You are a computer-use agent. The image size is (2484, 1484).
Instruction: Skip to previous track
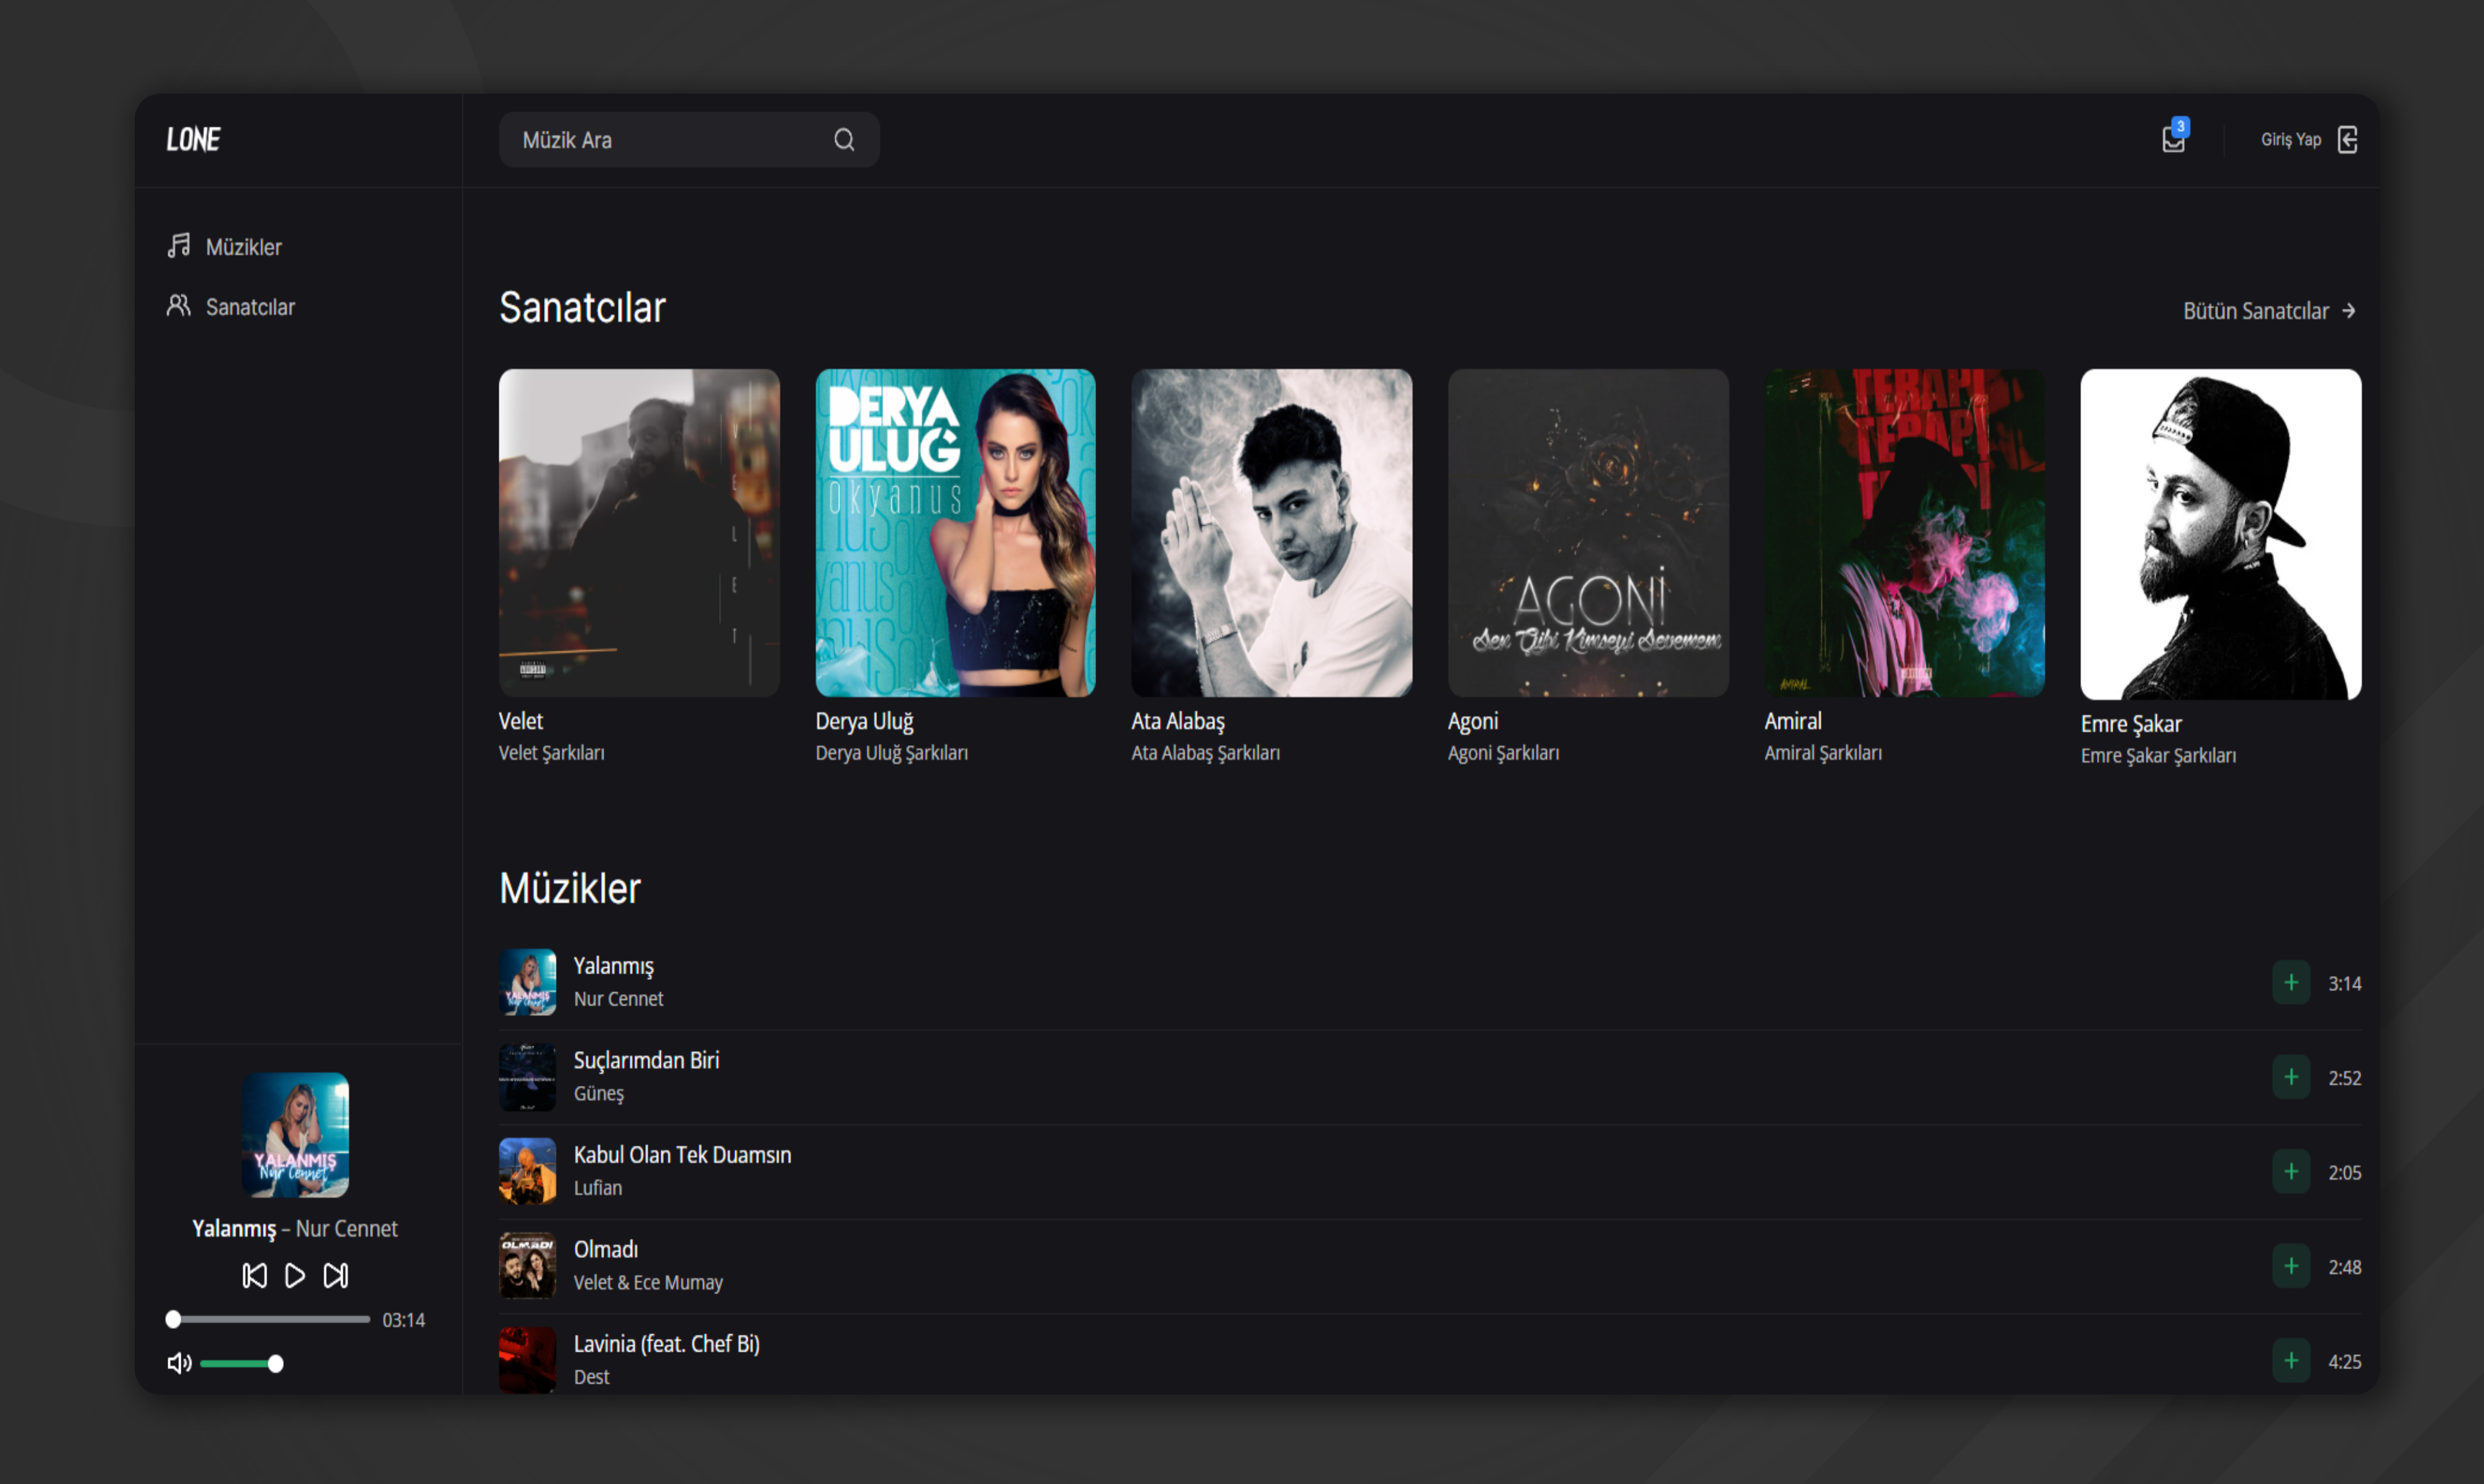[x=254, y=1275]
